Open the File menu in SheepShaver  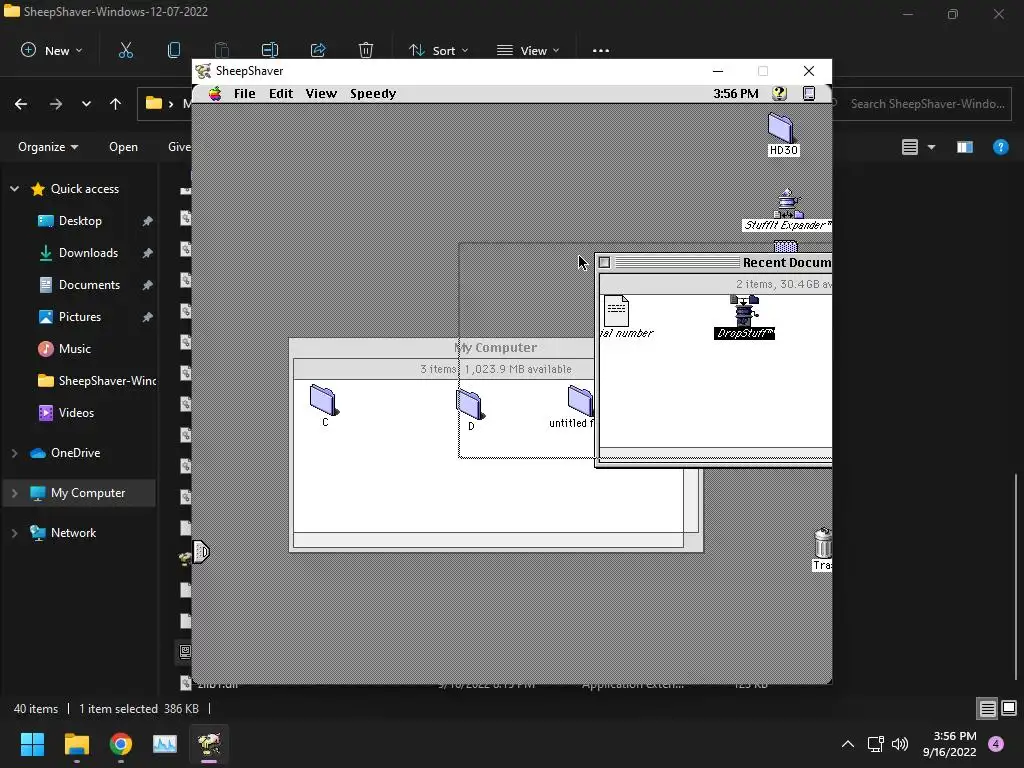[x=244, y=93]
